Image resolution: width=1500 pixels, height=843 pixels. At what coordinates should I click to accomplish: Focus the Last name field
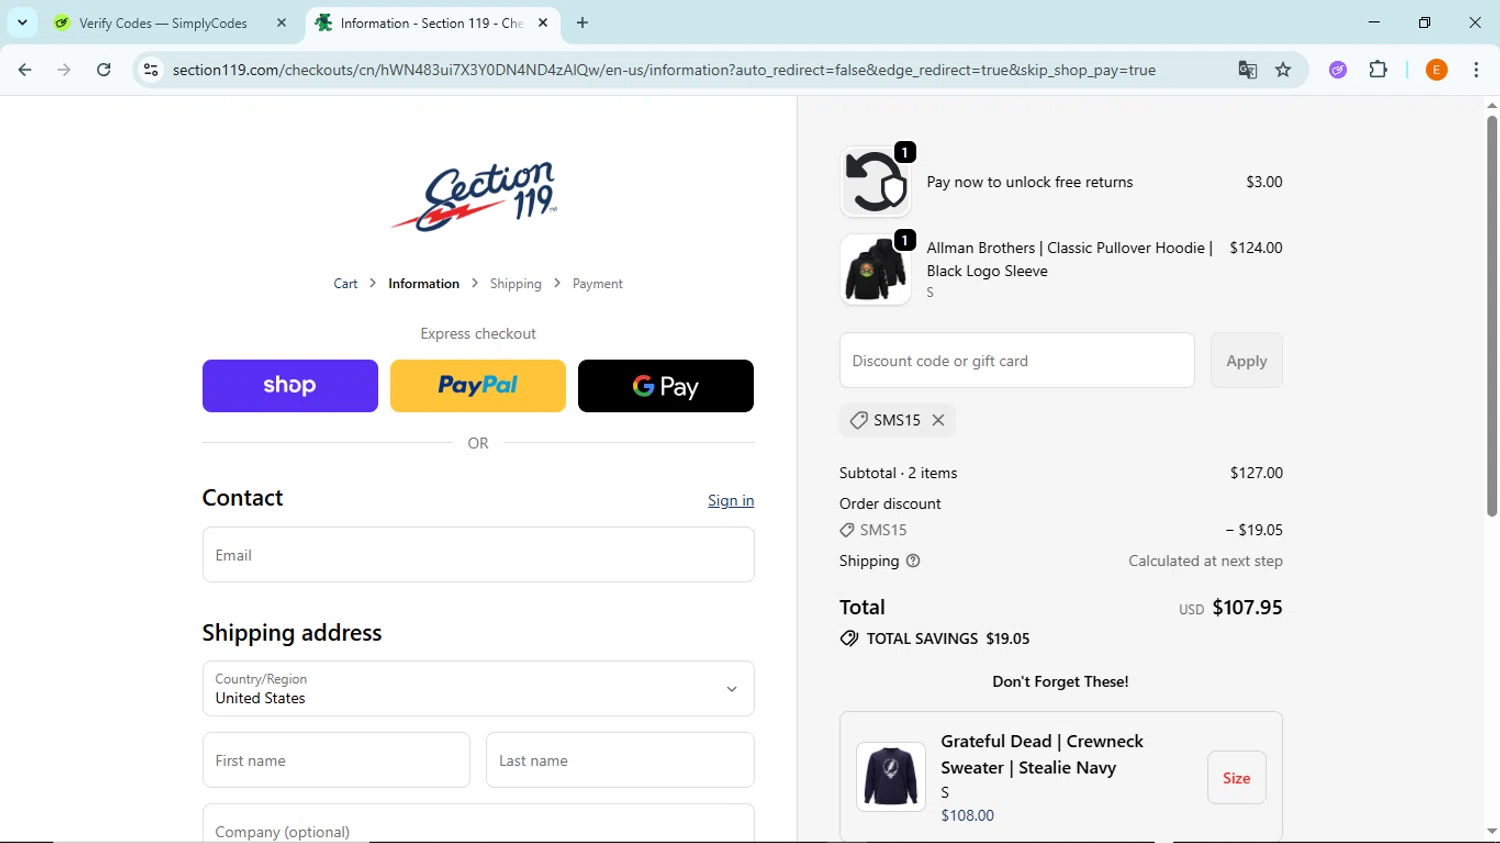[x=620, y=760]
